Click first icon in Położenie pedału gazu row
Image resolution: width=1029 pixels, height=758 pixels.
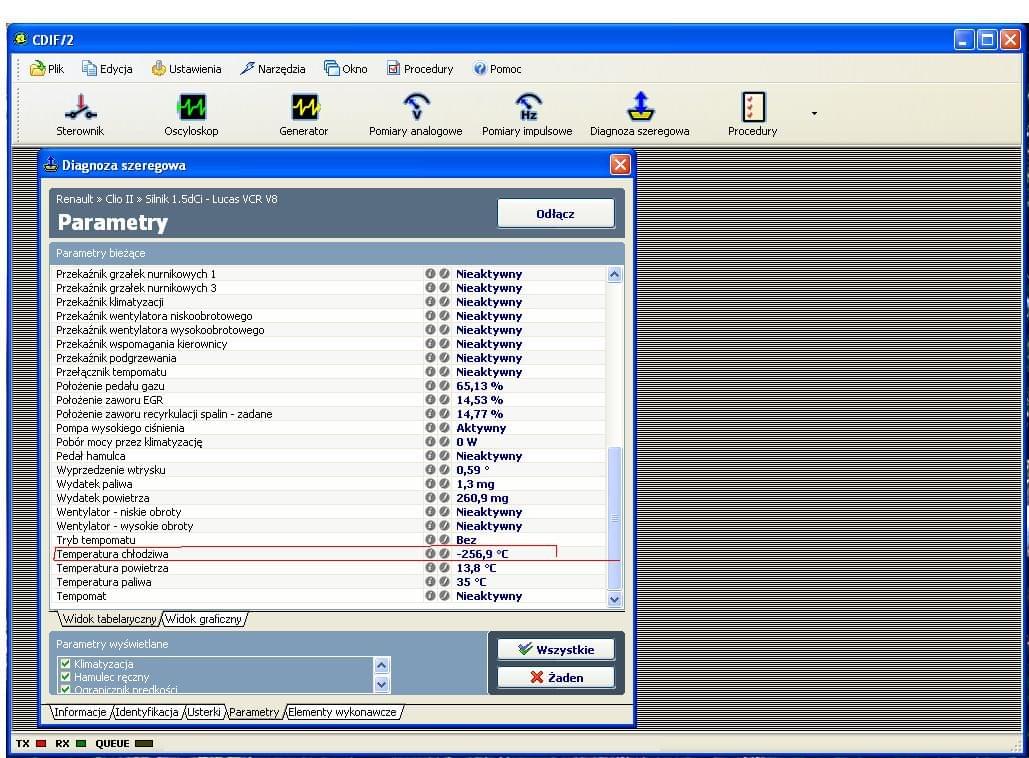[430, 386]
